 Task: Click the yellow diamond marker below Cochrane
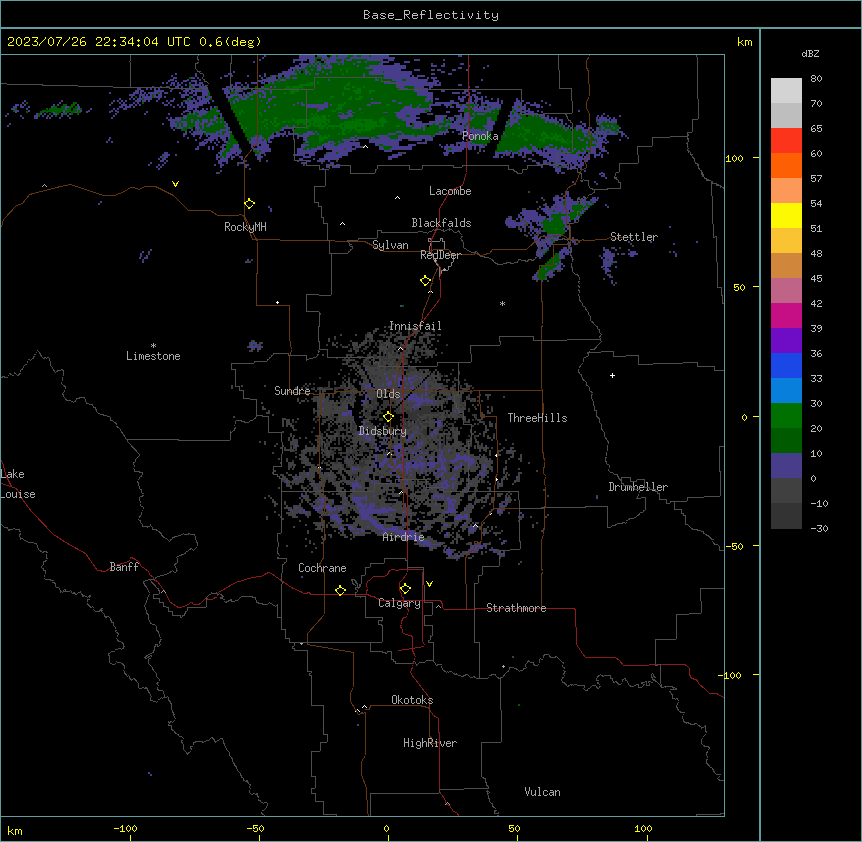(340, 590)
